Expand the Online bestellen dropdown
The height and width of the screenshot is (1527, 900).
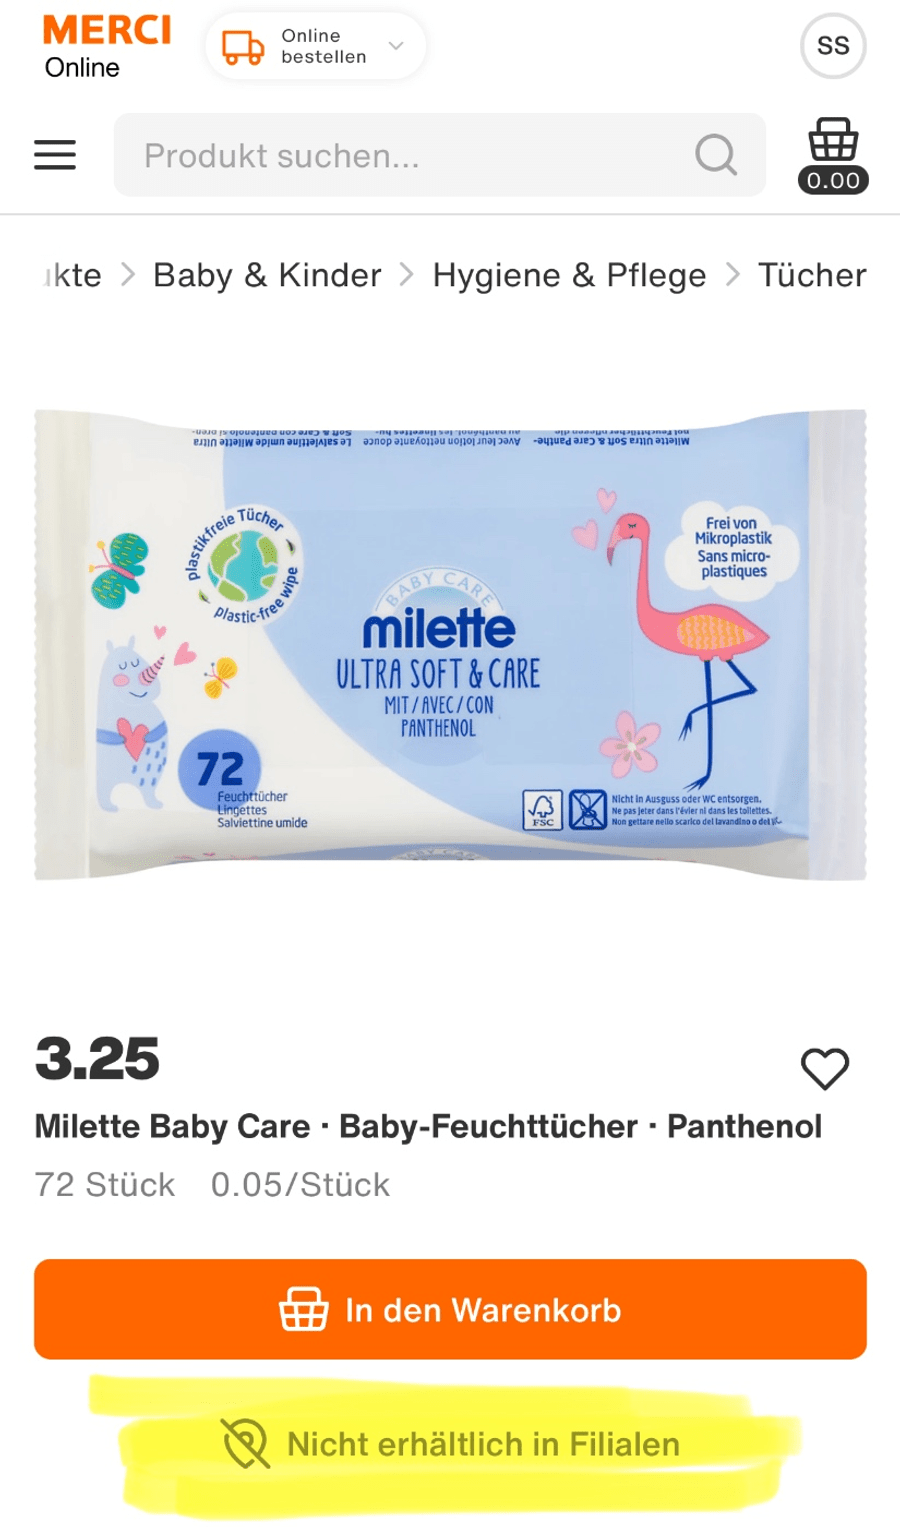click(316, 47)
